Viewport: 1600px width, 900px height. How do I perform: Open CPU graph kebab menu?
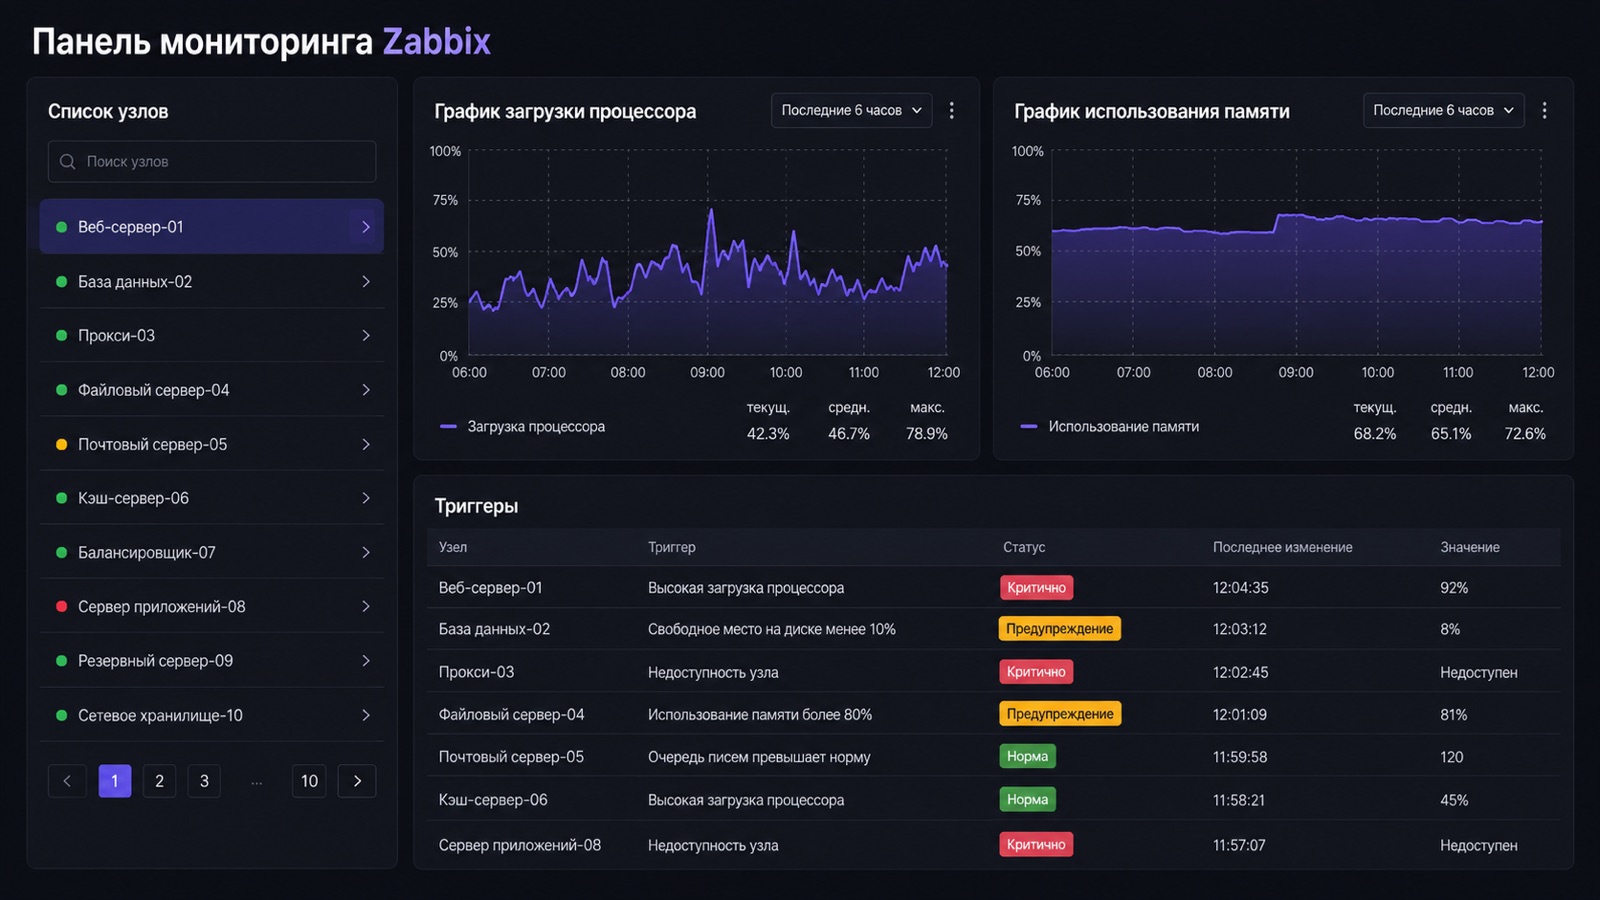[951, 110]
